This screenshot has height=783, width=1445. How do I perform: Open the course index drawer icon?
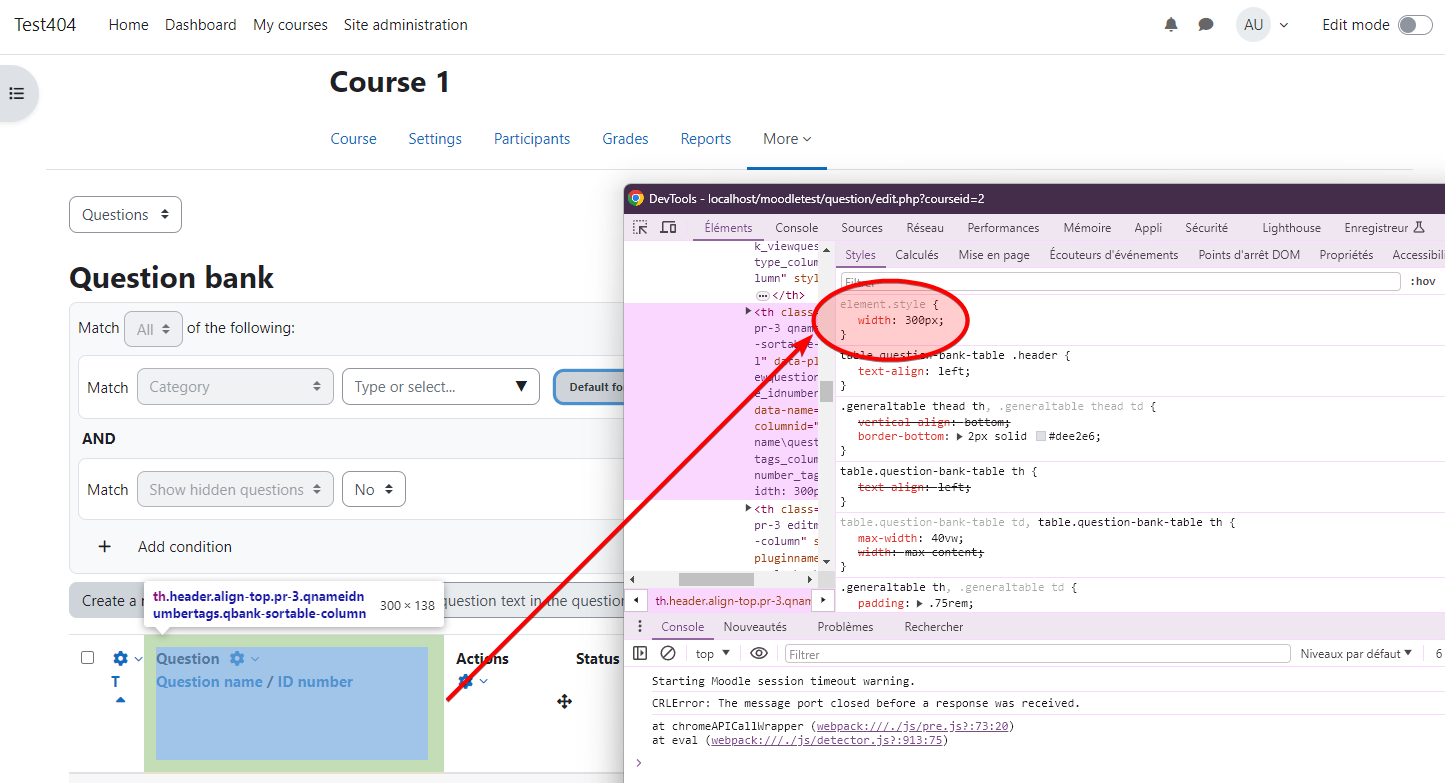pos(17,93)
